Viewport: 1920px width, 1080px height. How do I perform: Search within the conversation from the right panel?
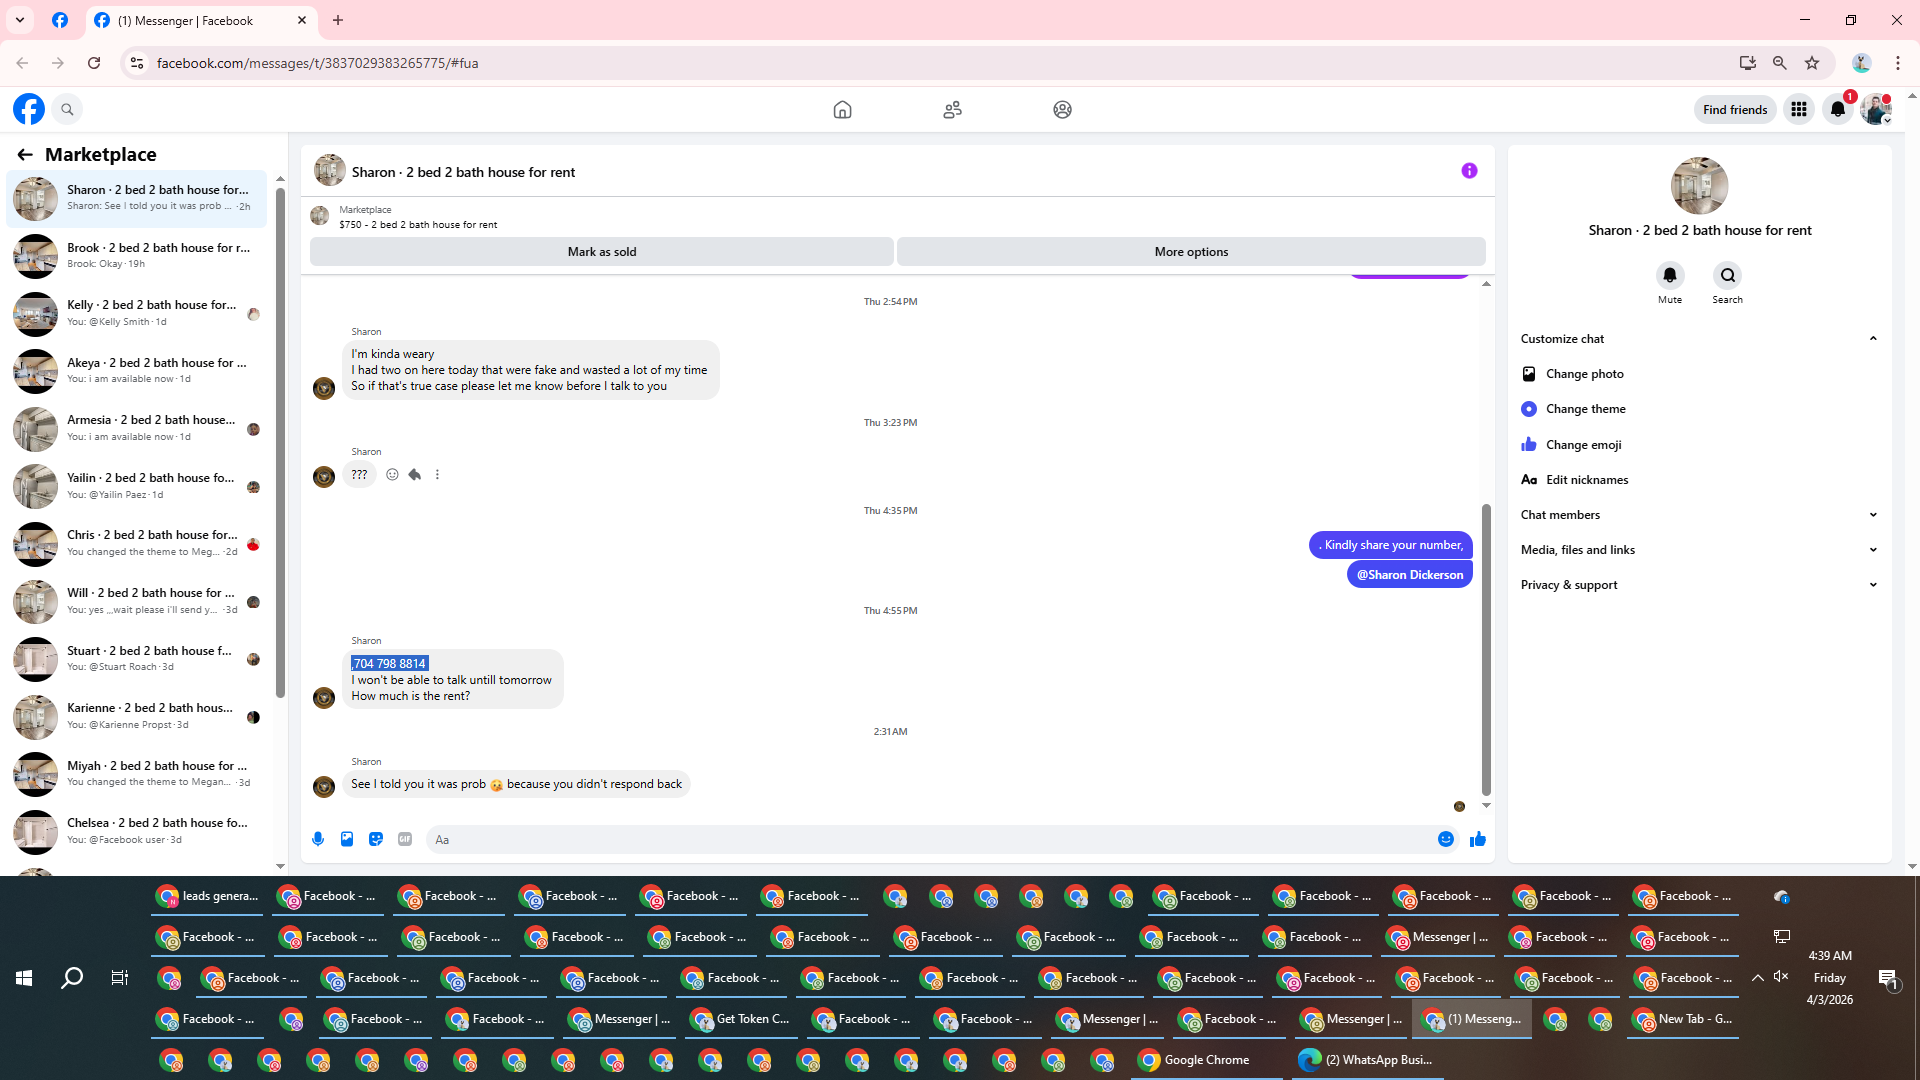click(1727, 276)
